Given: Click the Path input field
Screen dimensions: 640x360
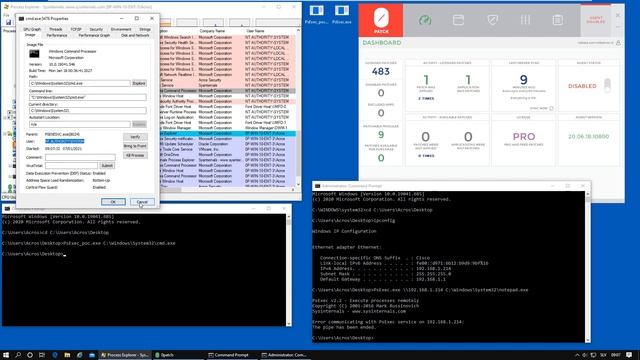Looking at the screenshot, I should [x=80, y=83].
